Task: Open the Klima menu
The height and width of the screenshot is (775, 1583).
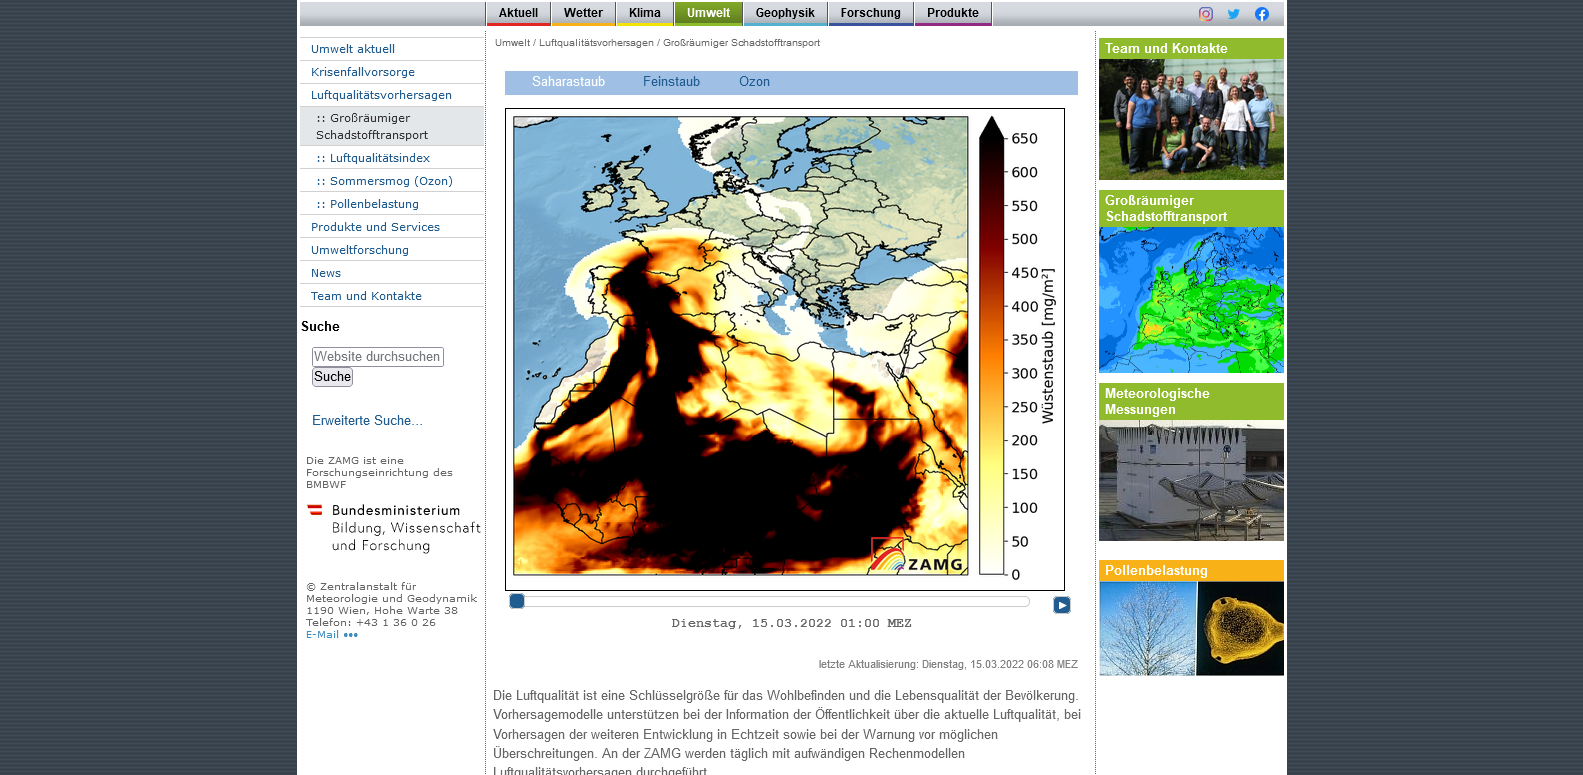Action: 645,13
